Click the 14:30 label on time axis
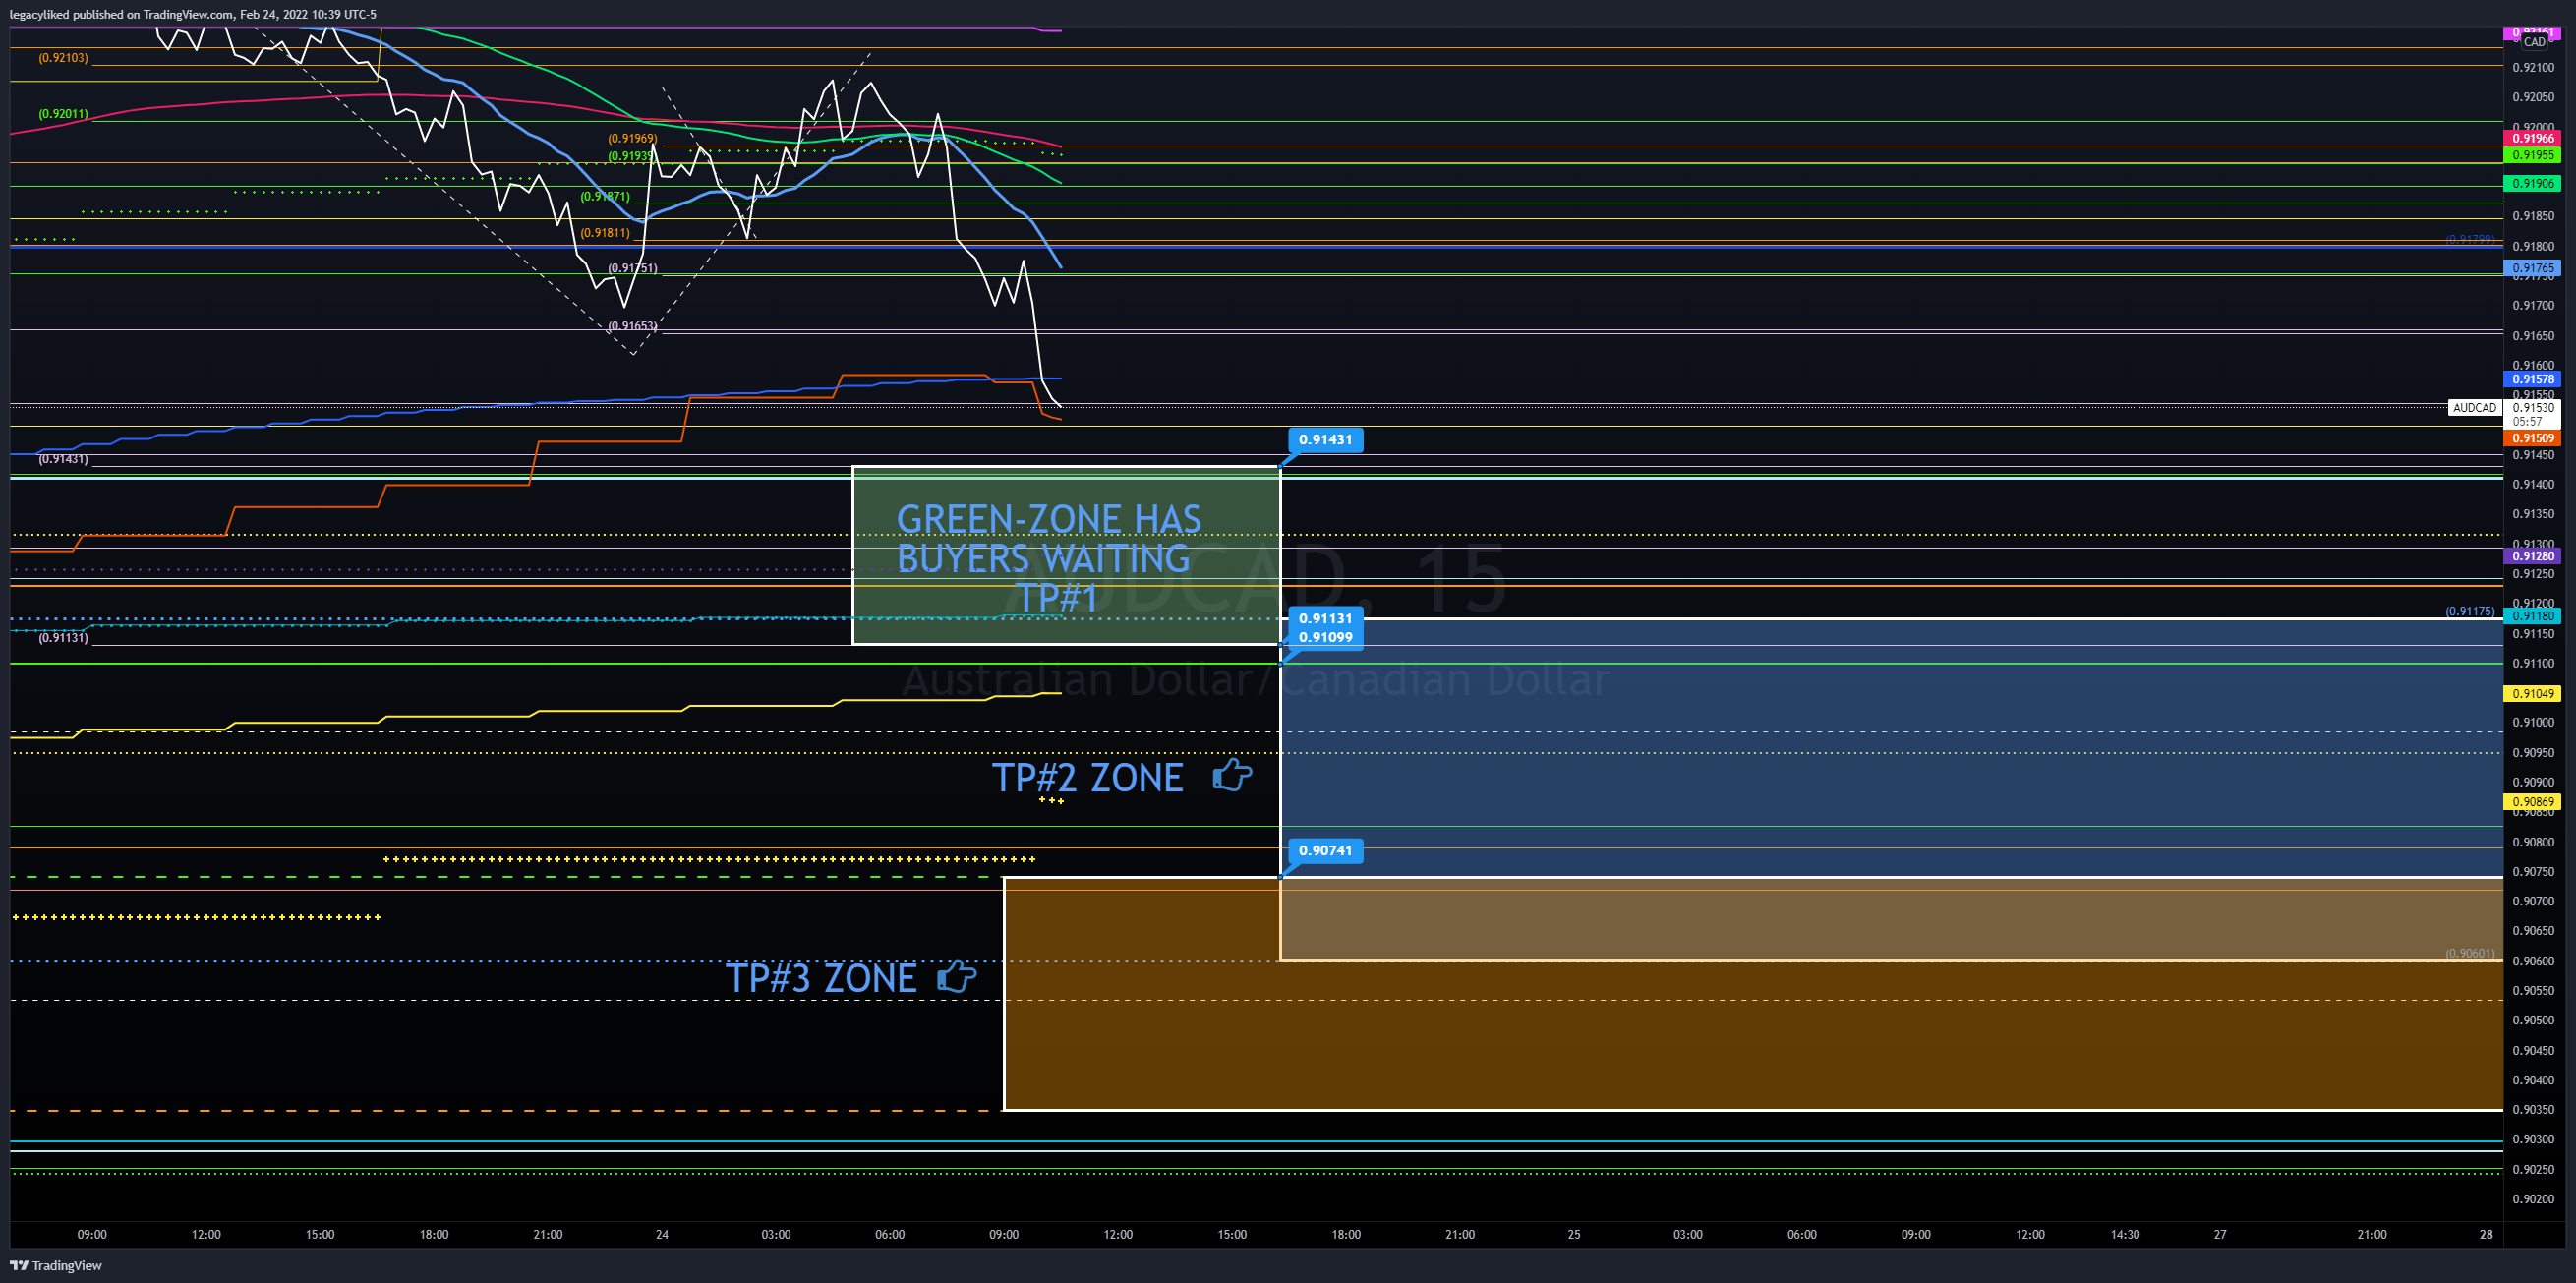2576x1283 pixels. [2125, 1234]
